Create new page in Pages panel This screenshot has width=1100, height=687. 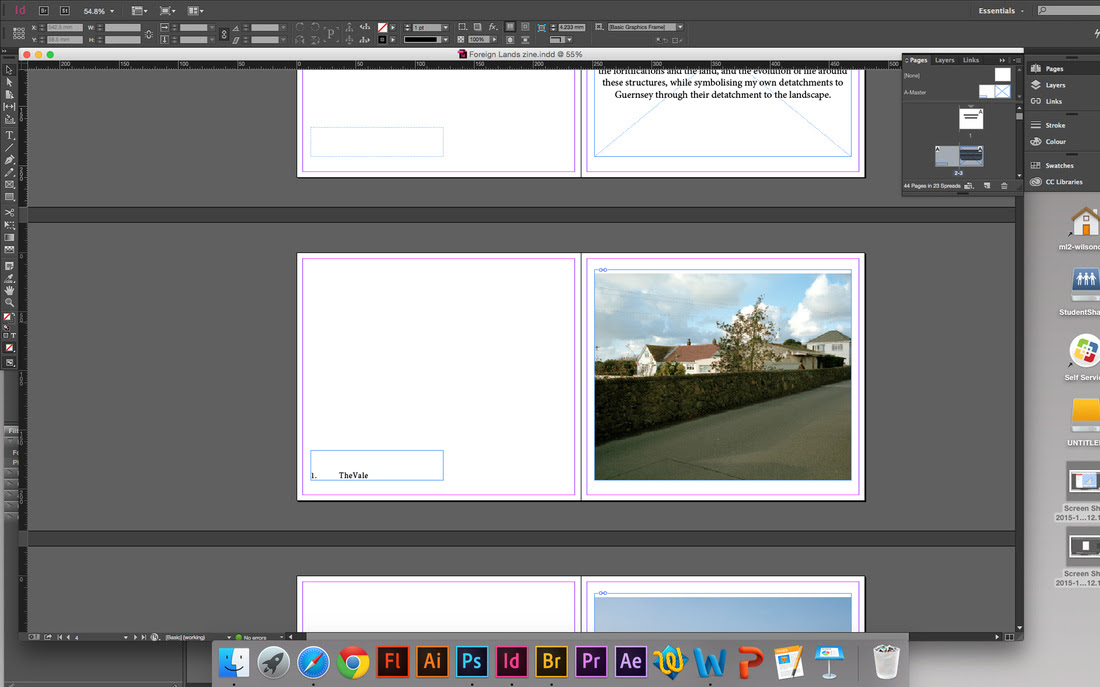pyautogui.click(x=987, y=186)
